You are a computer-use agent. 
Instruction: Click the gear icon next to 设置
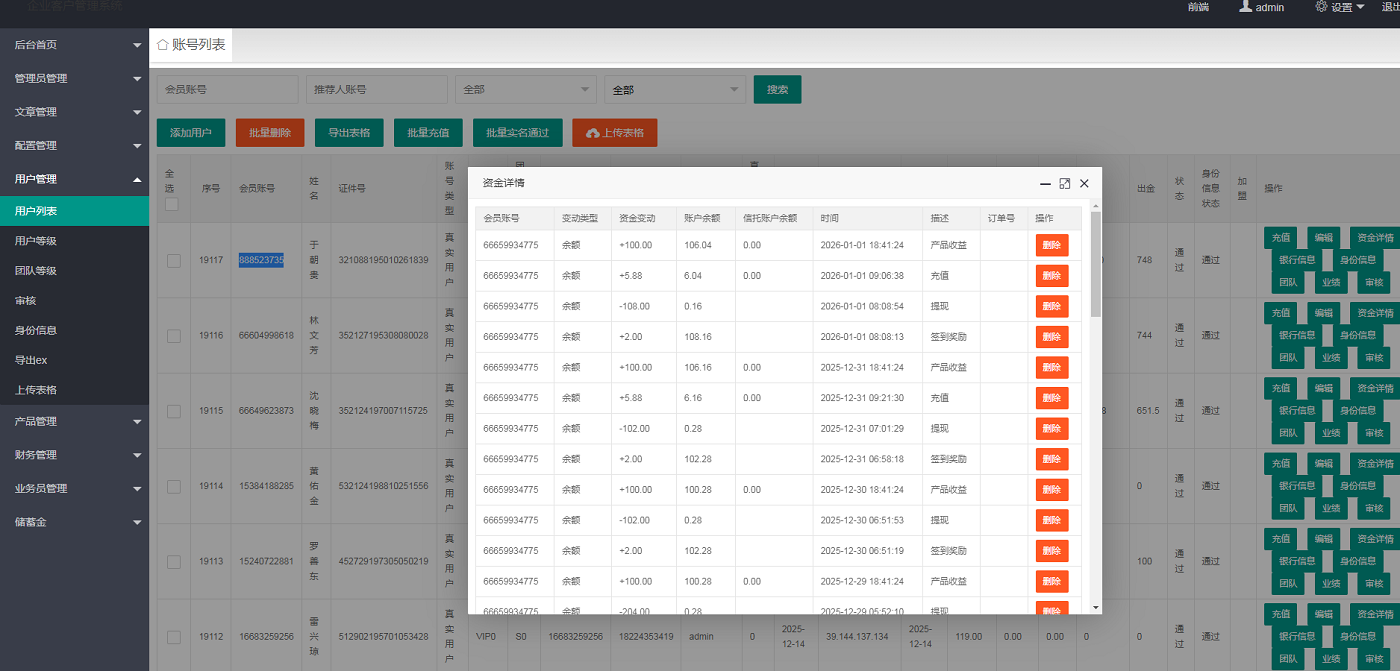(x=1321, y=6)
